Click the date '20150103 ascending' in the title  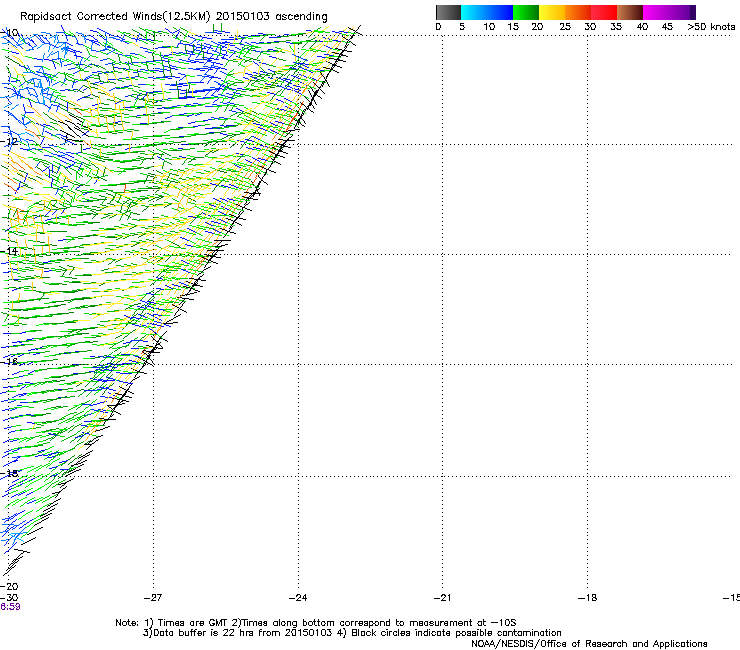[x=271, y=17]
